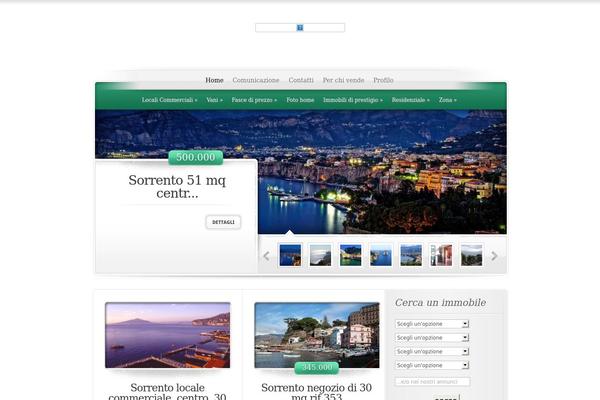The height and width of the screenshot is (400, 600).
Task: Open Sorrento locale commerciale listing title
Action: pyautogui.click(x=168, y=391)
